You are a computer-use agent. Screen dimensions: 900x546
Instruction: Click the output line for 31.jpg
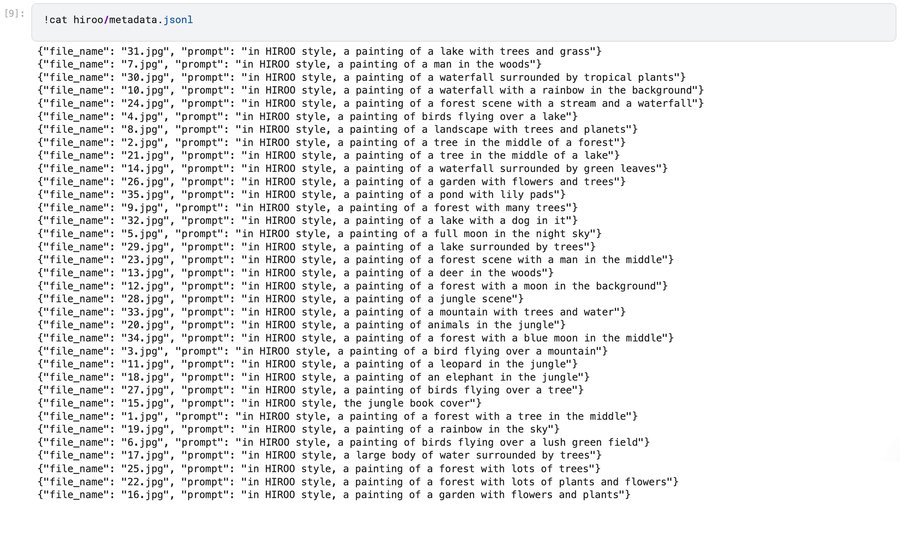point(319,51)
